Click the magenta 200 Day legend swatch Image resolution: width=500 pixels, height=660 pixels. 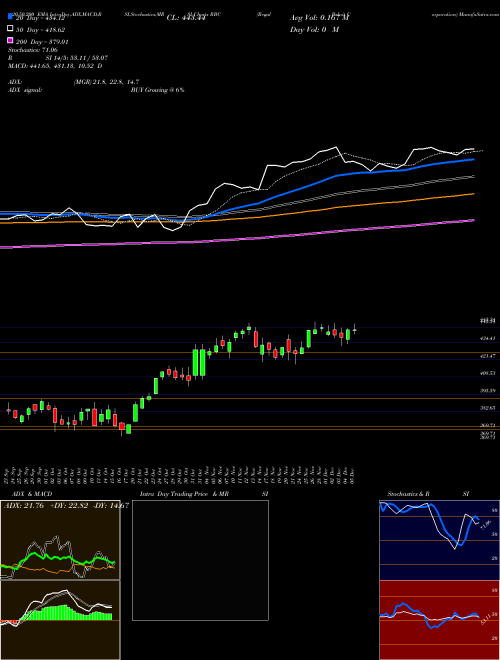10,41
